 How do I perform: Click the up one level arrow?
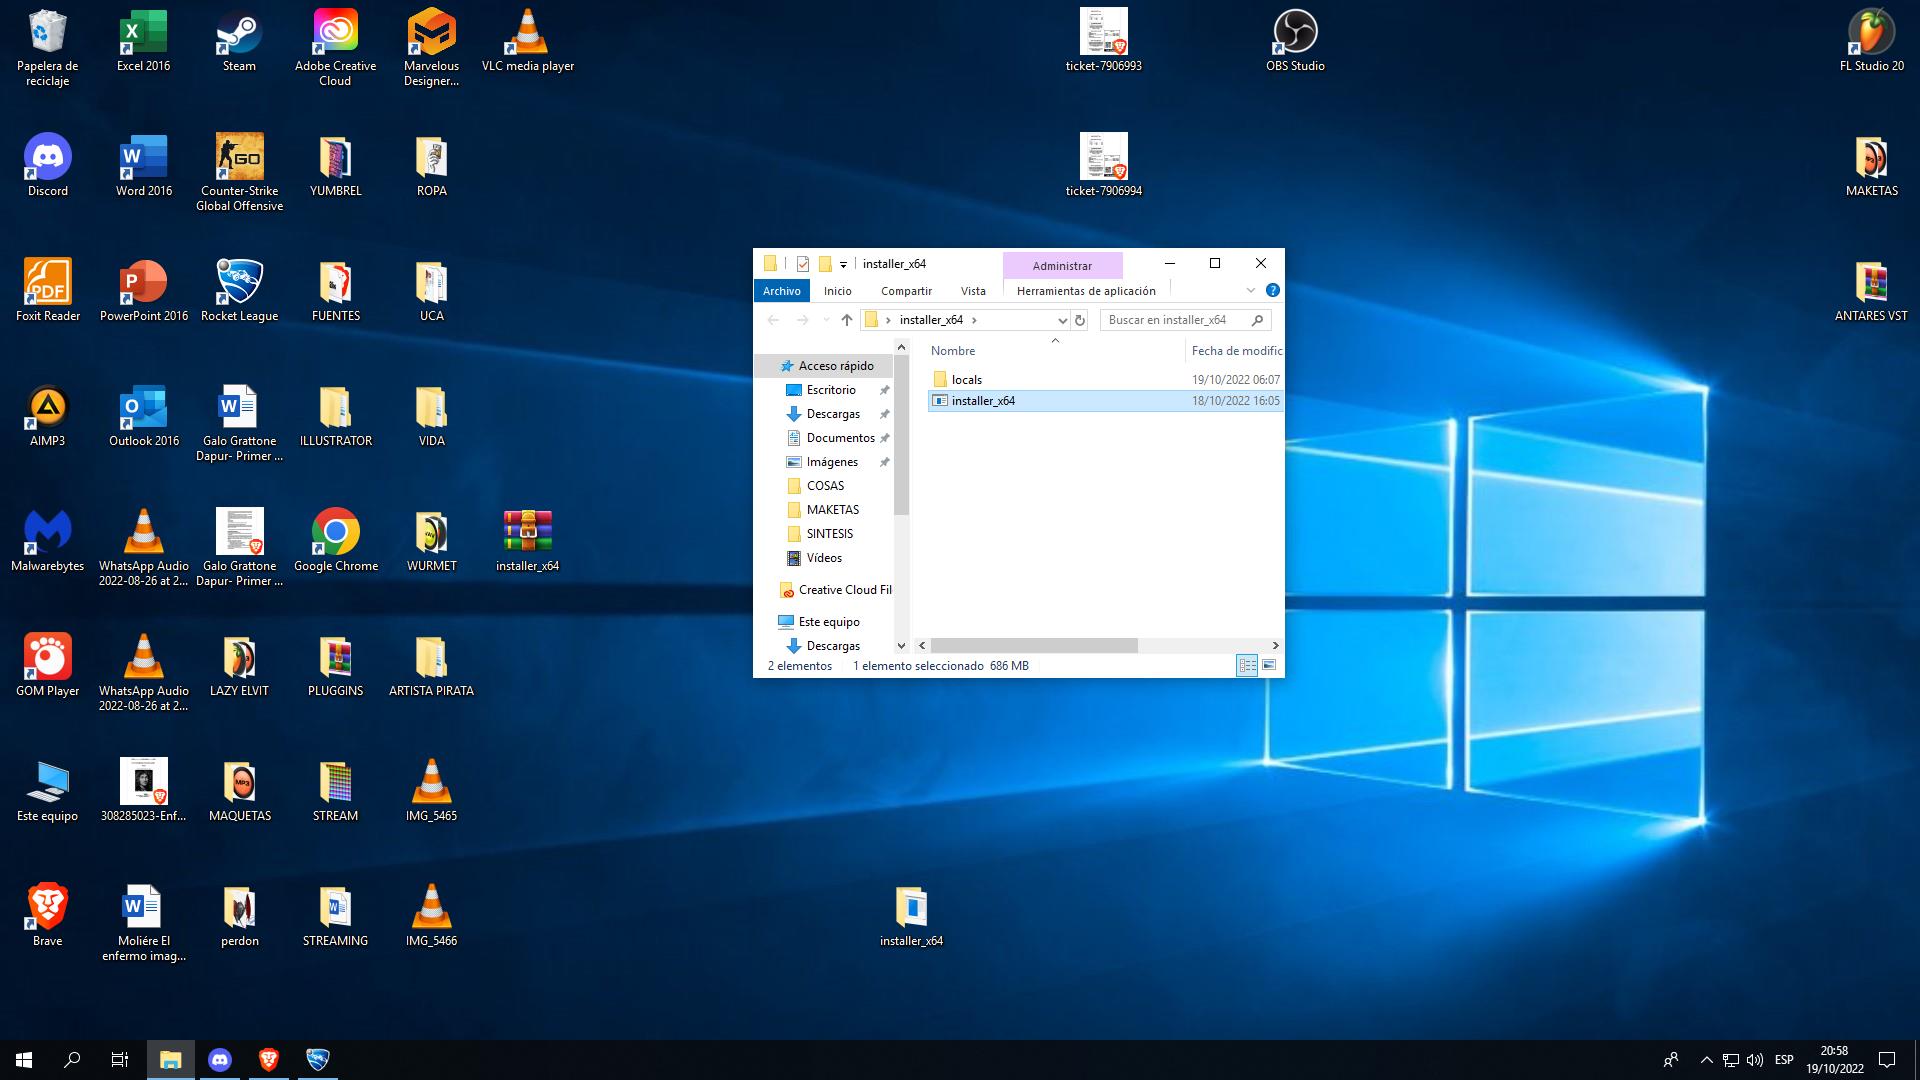tap(846, 320)
